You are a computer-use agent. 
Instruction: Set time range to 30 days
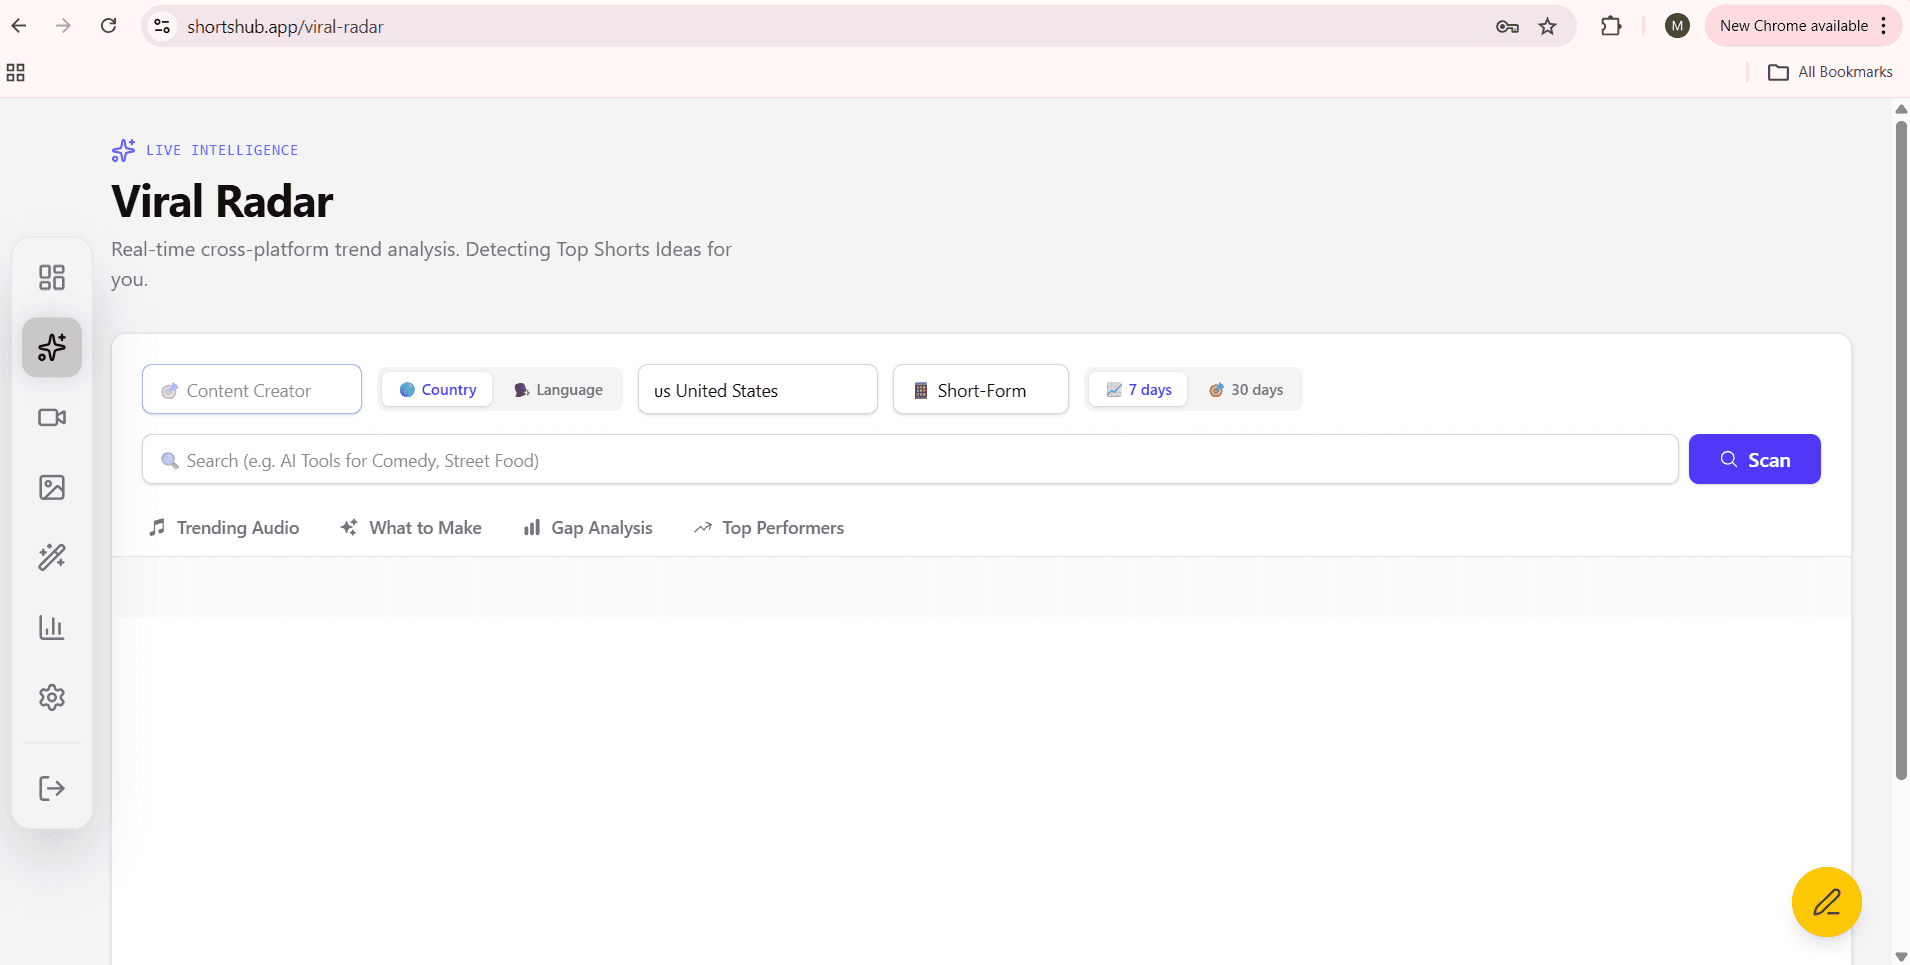coord(1246,390)
